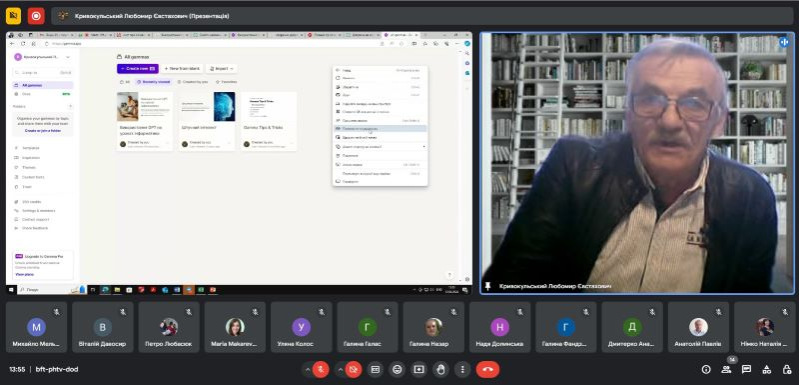The image size is (799, 385).
Task: Click Уляна Колос avatar tile
Action: (301, 327)
